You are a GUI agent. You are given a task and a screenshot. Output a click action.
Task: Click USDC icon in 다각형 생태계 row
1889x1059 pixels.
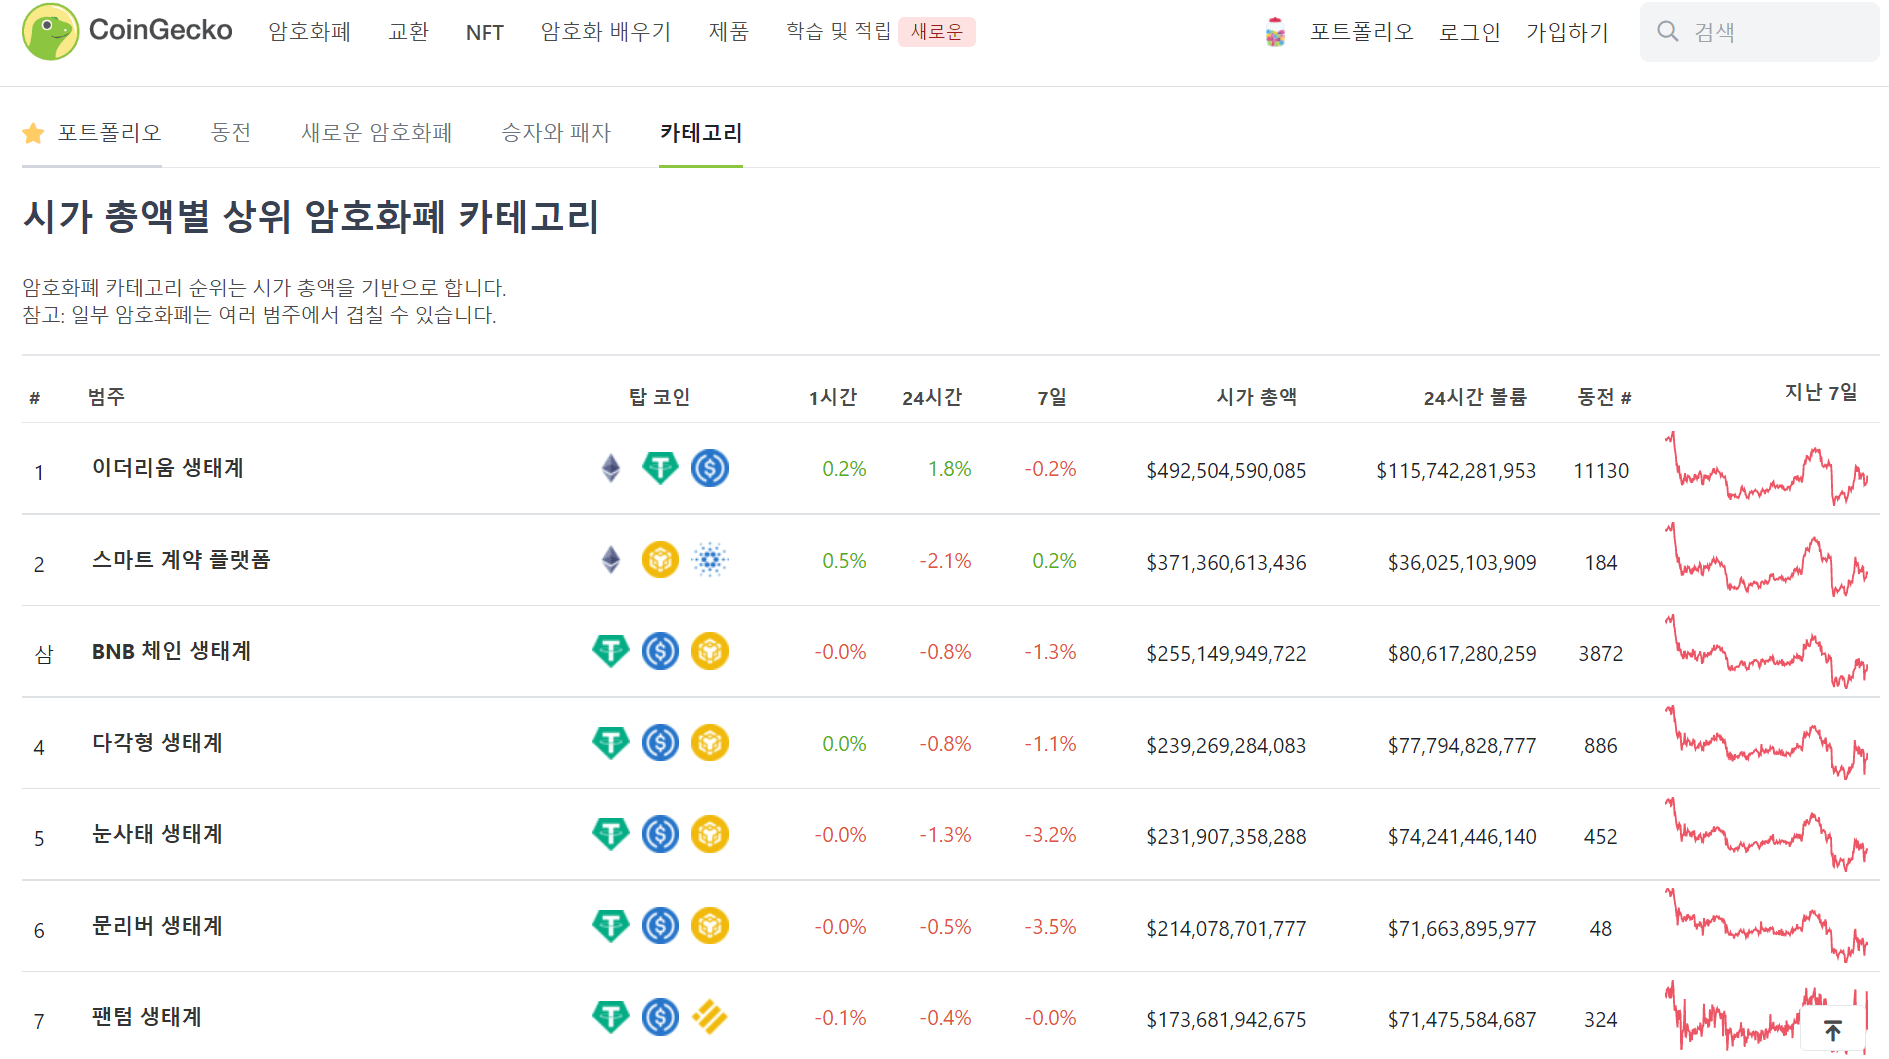click(x=660, y=743)
